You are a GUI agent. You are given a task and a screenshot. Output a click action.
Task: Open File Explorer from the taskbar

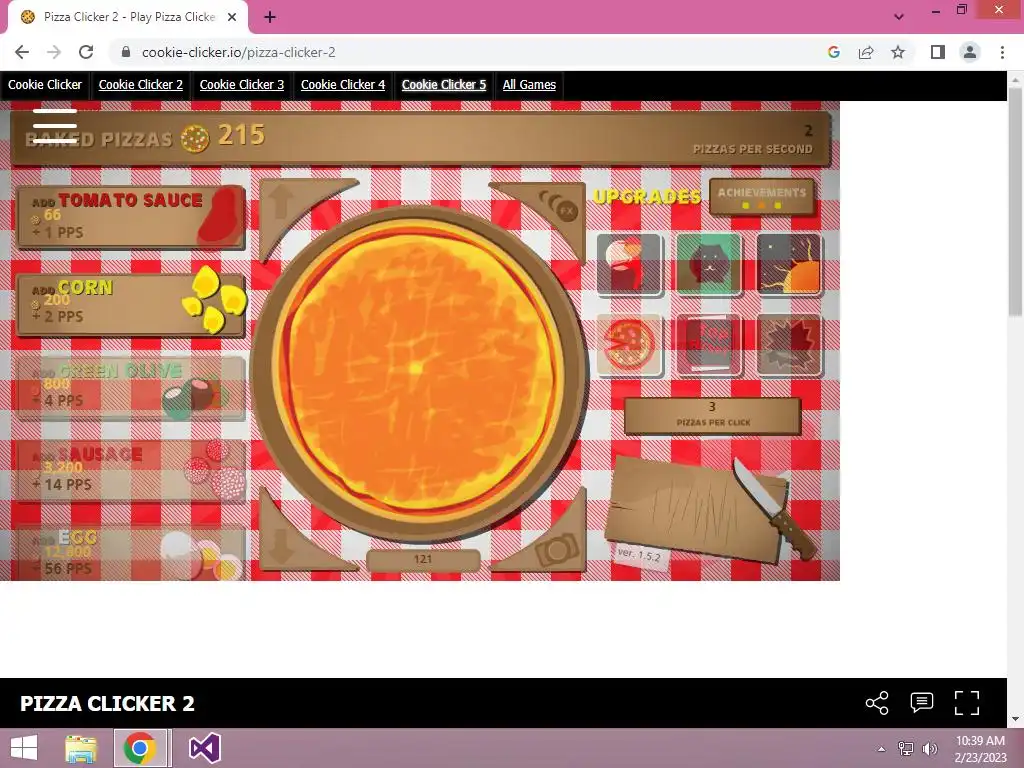point(81,748)
